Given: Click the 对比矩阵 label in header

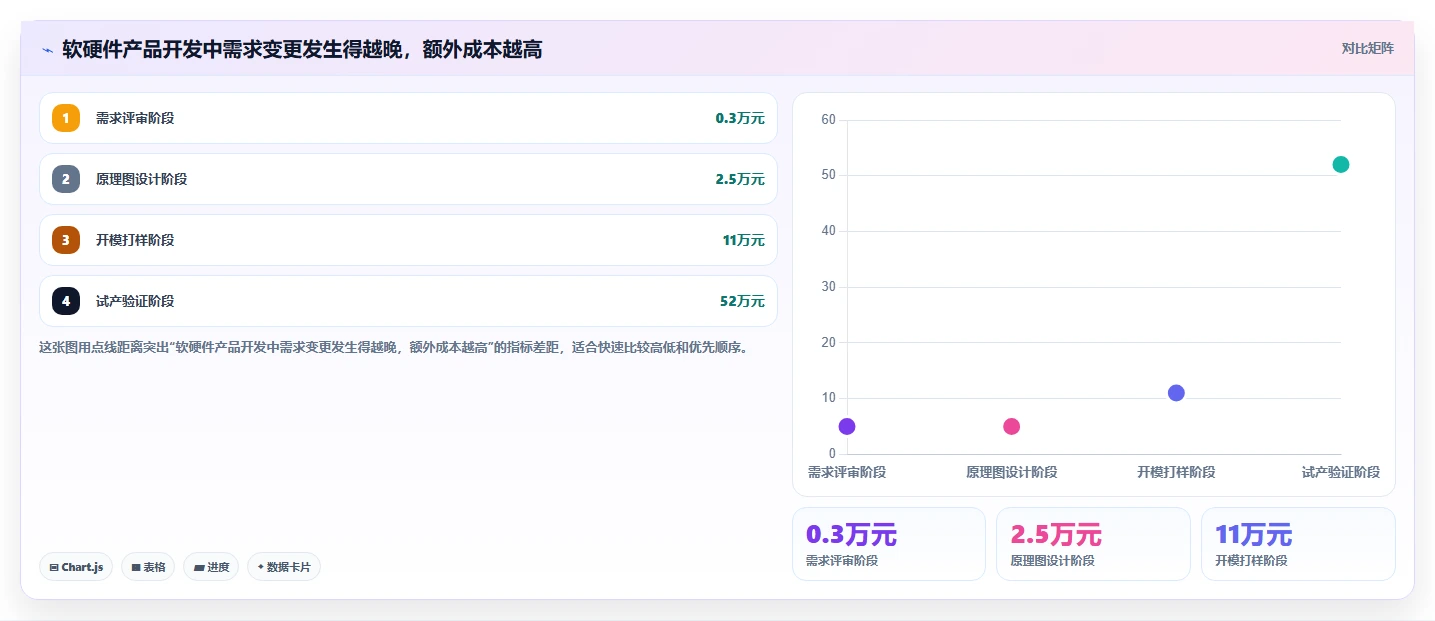Looking at the screenshot, I should click(x=1367, y=48).
